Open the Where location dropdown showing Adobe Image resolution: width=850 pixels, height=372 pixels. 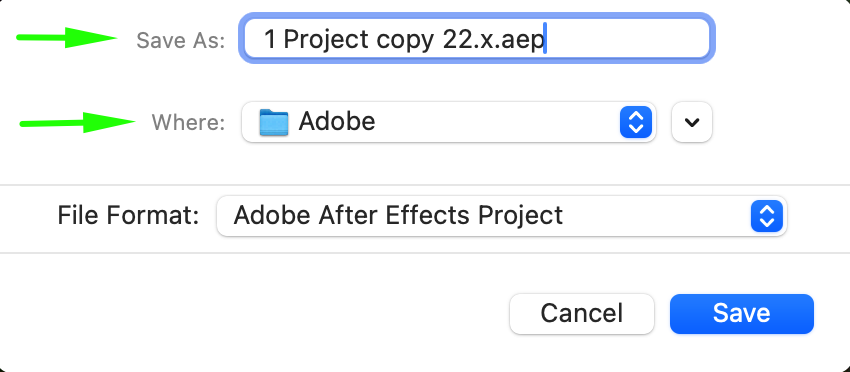(449, 122)
